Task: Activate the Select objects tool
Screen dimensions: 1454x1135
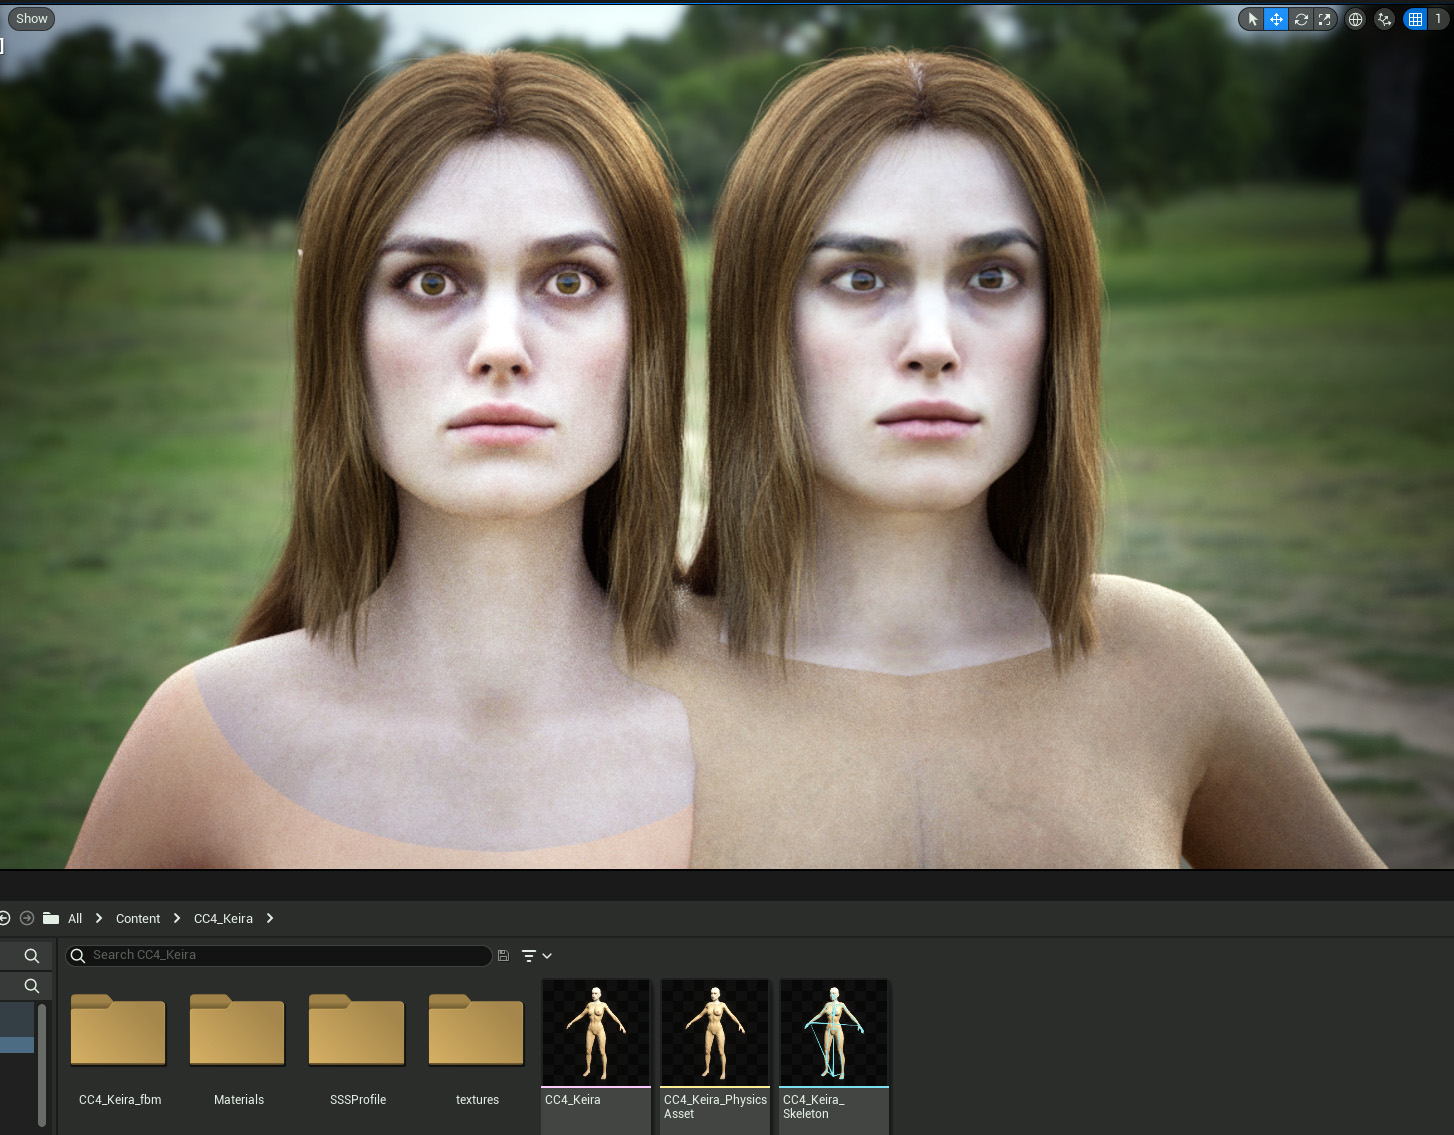Action: (1252, 19)
